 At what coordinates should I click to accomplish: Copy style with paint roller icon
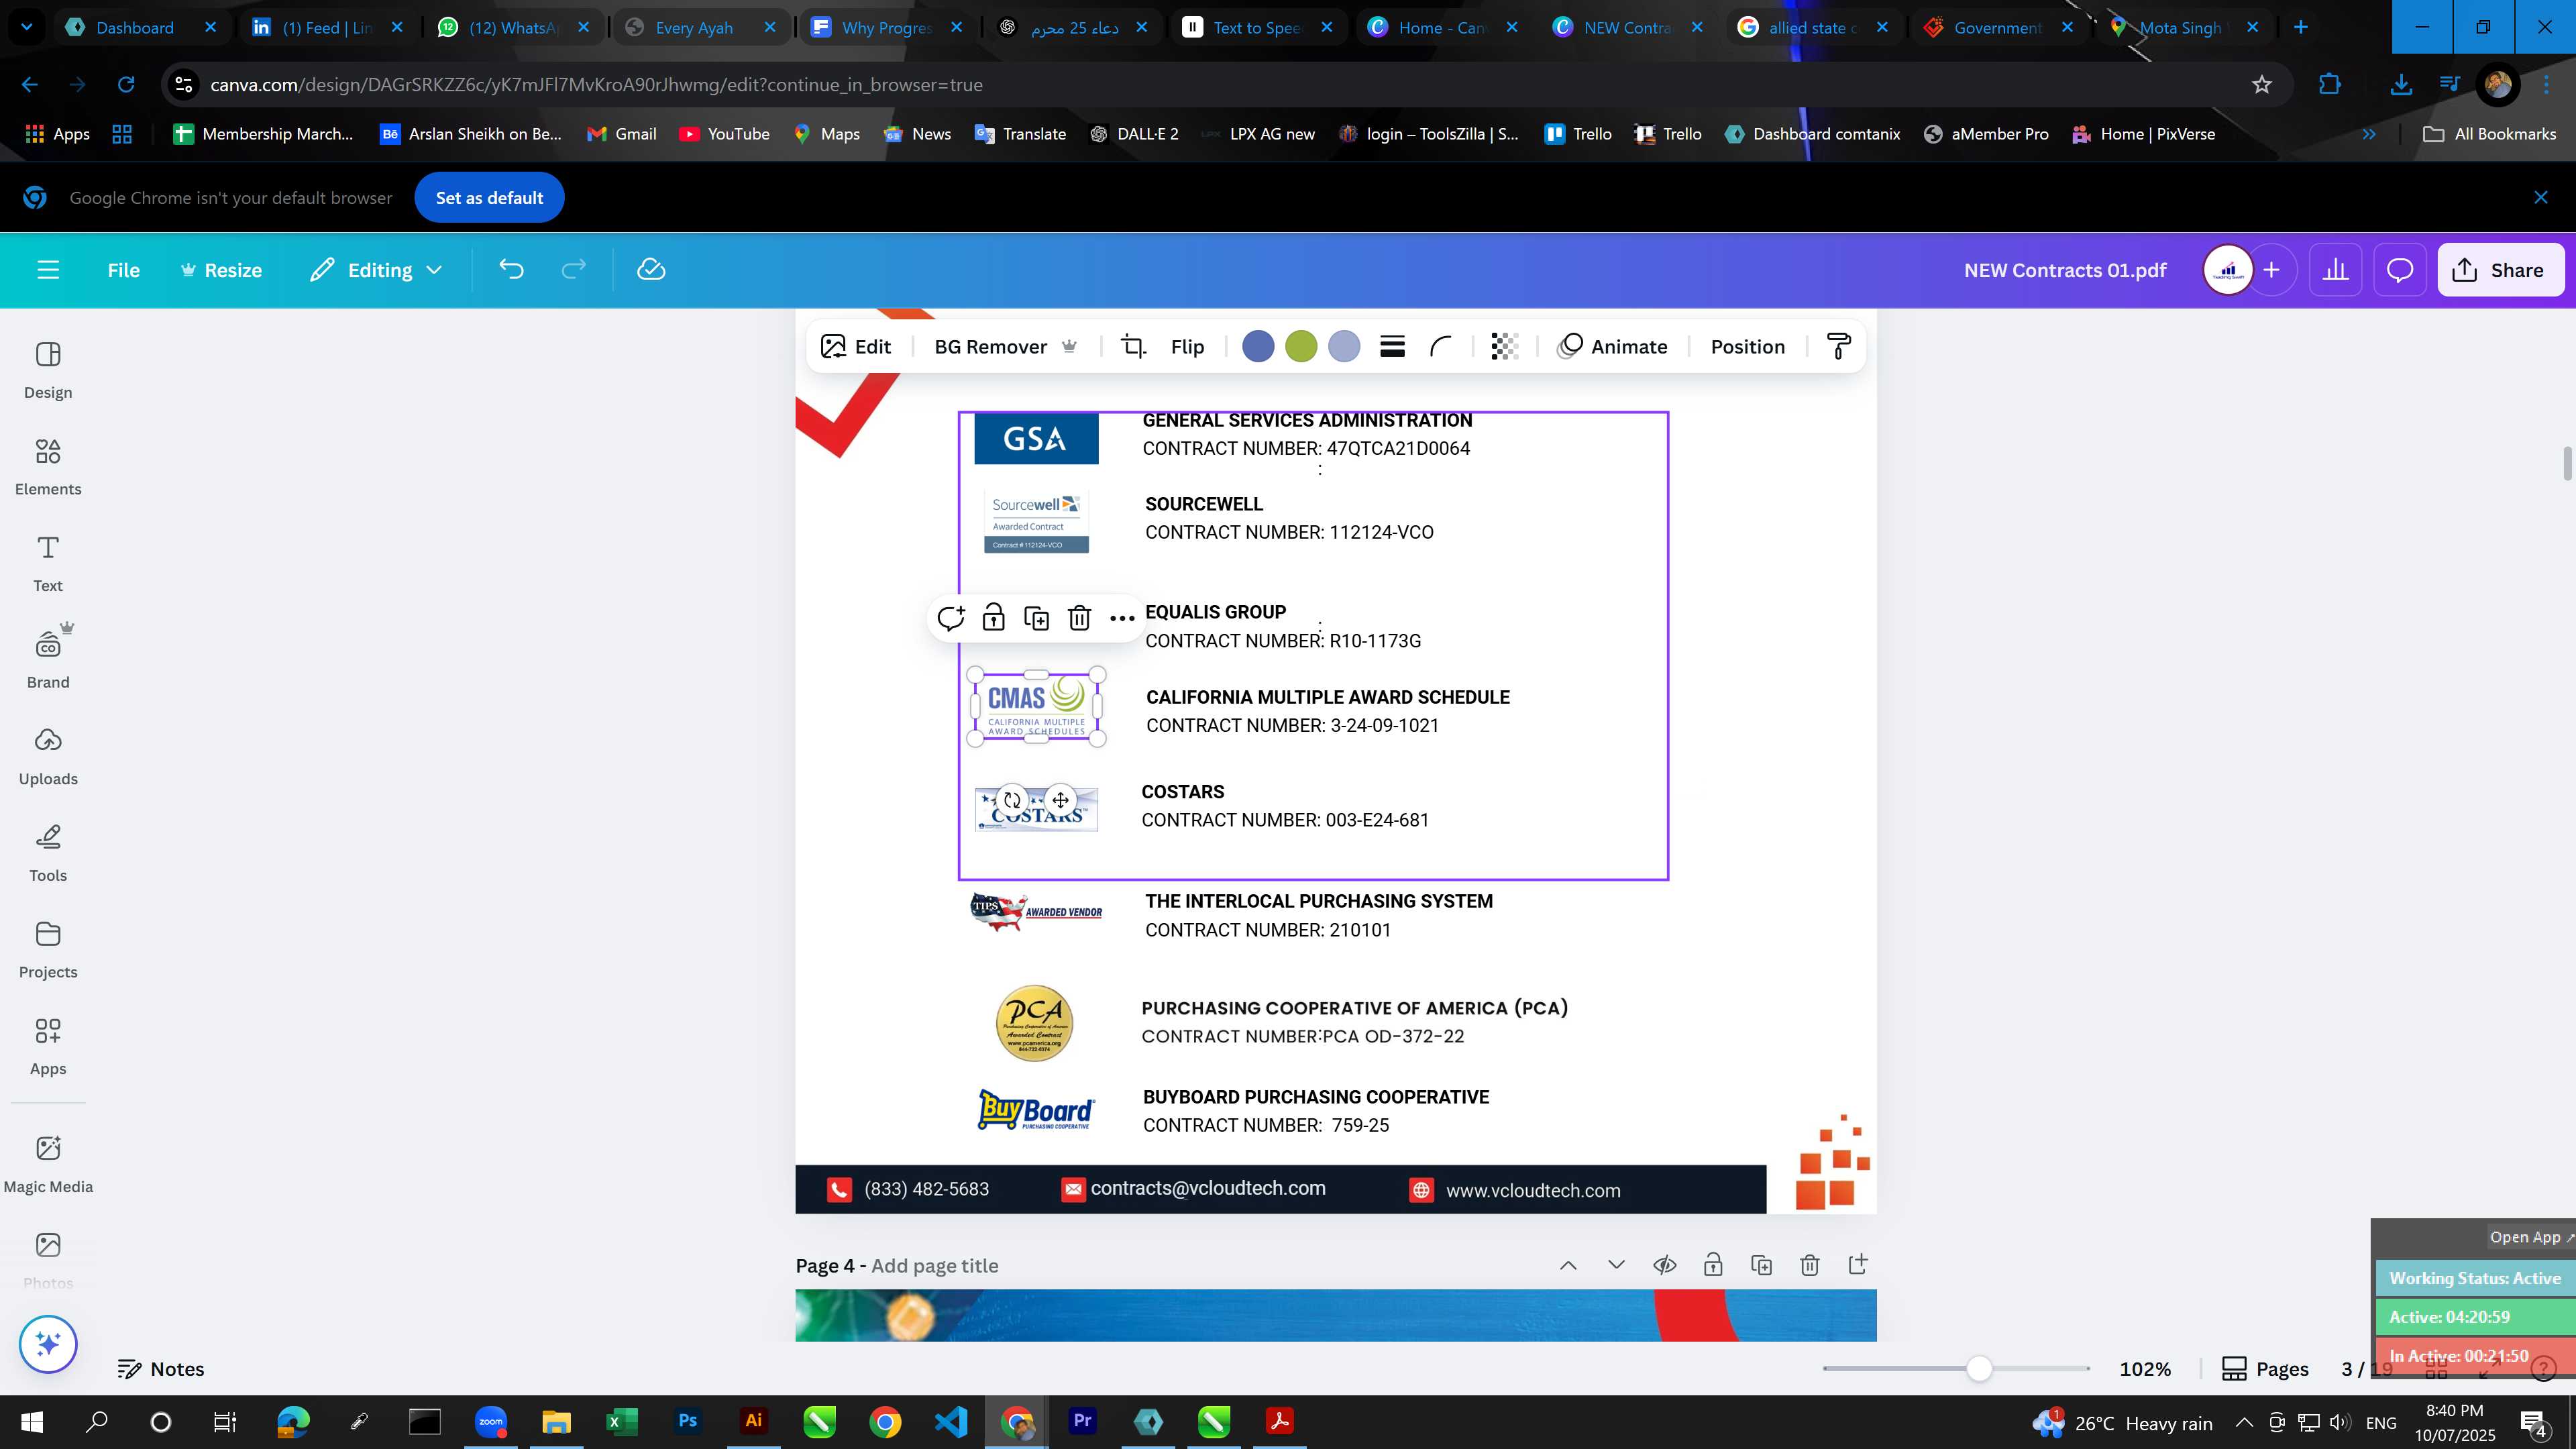(x=1838, y=347)
